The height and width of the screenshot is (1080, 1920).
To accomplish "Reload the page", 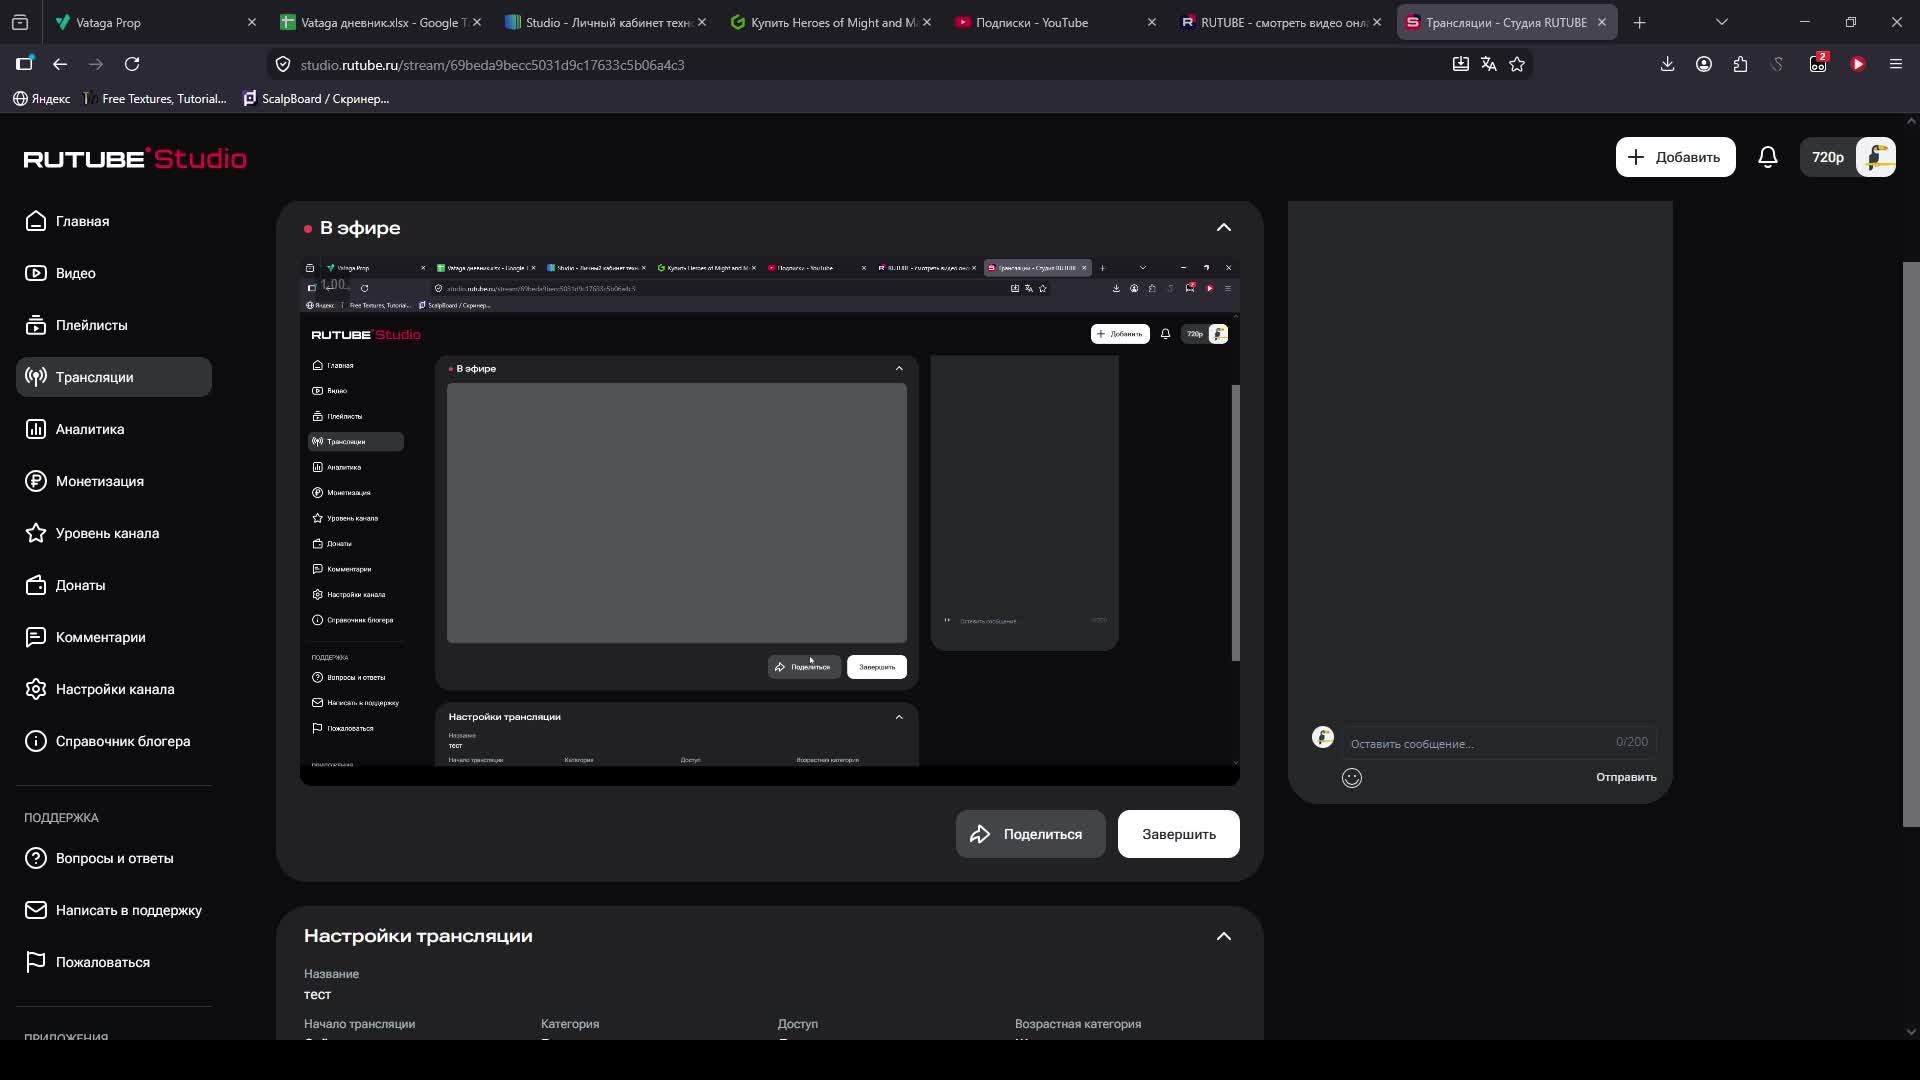I will (x=132, y=64).
